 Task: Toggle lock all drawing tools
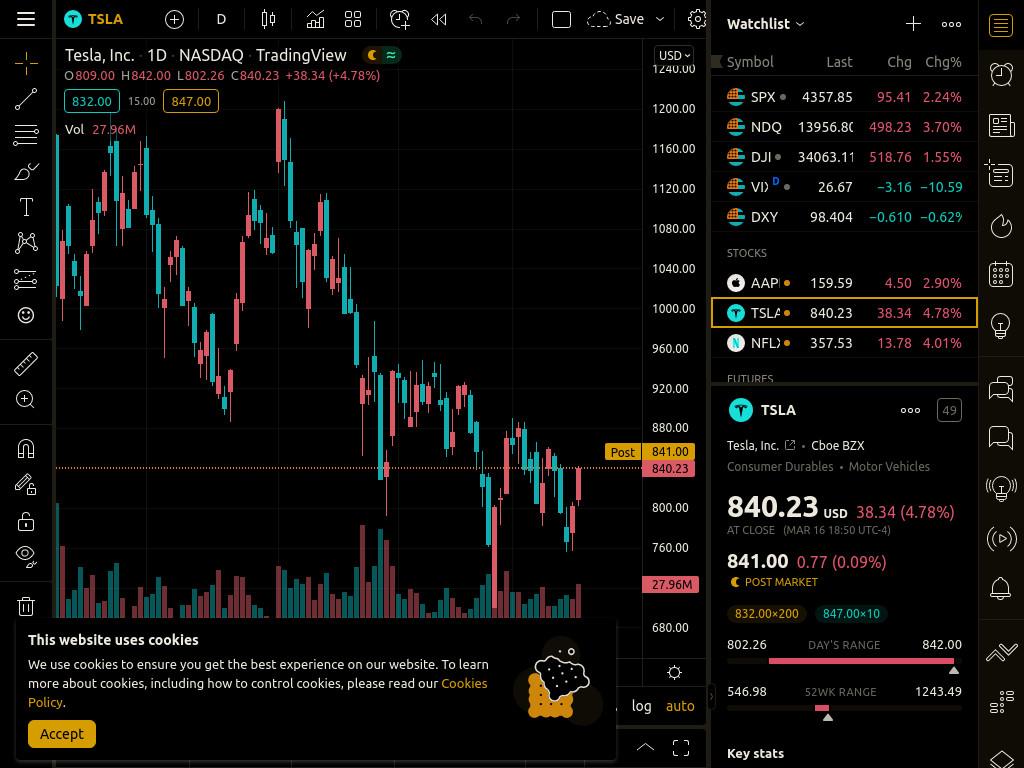coord(26,521)
